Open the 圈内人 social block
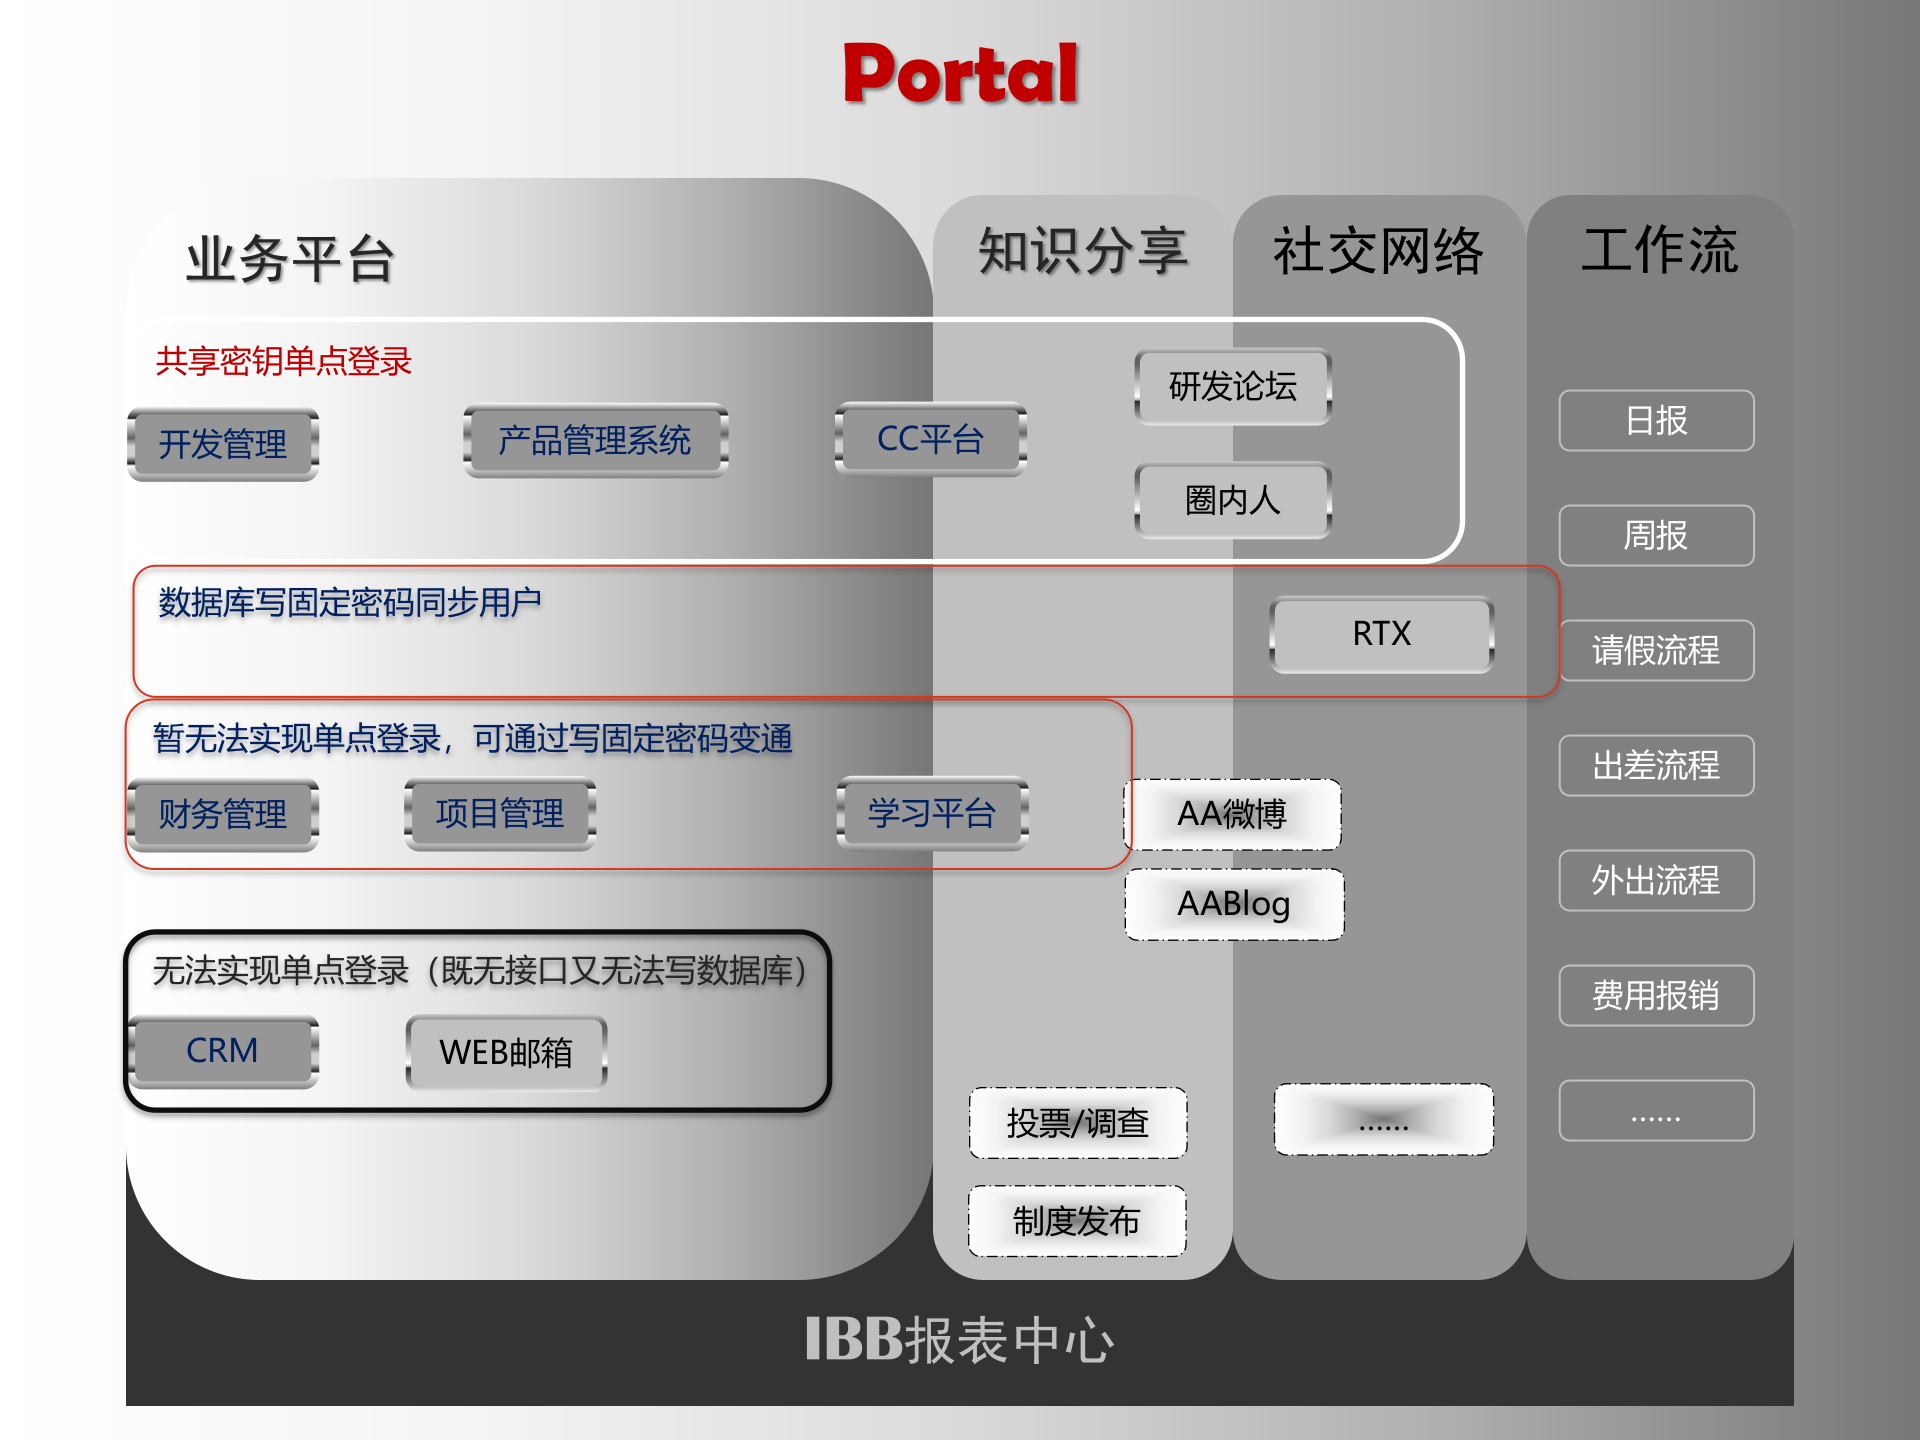This screenshot has width=1920, height=1440. point(1232,503)
